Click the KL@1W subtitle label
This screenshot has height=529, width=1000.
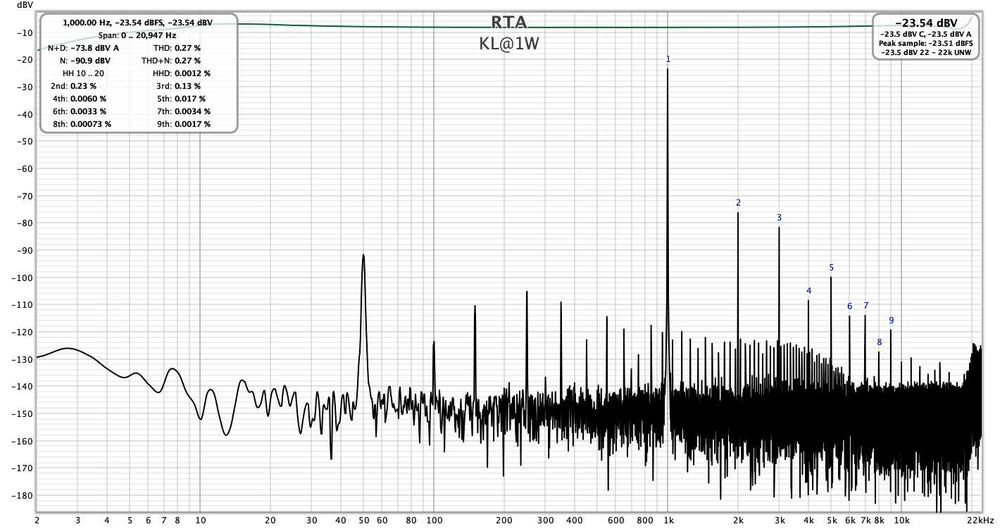tap(509, 44)
